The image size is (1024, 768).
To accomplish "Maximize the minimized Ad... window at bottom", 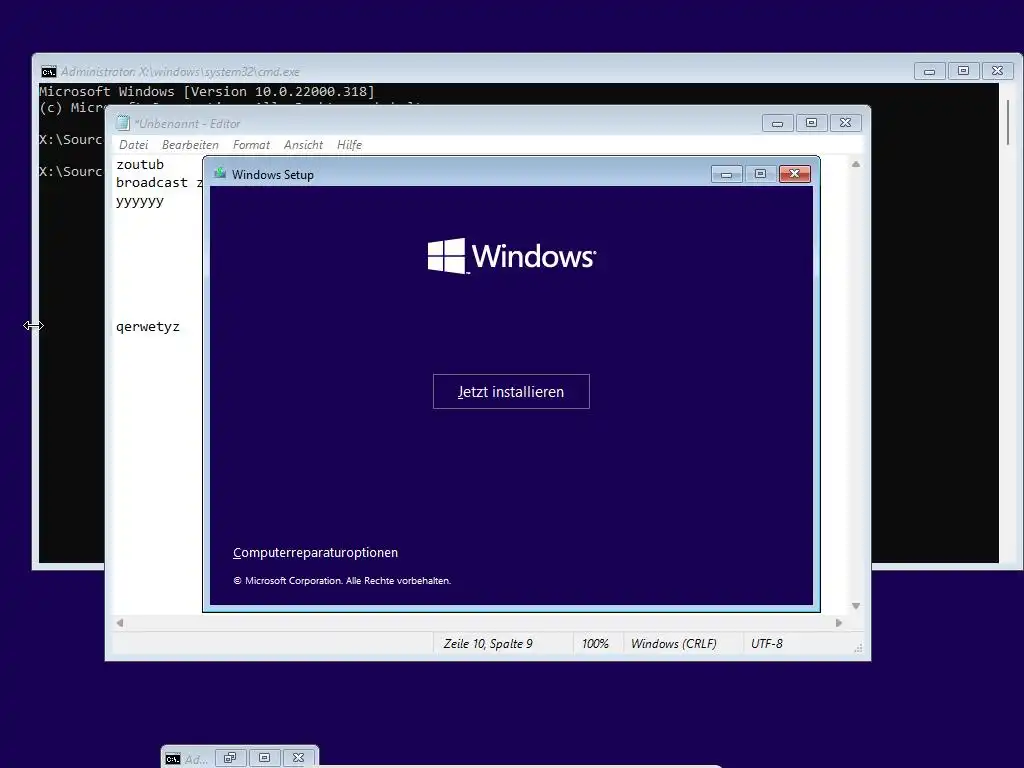I will pyautogui.click(x=264, y=758).
